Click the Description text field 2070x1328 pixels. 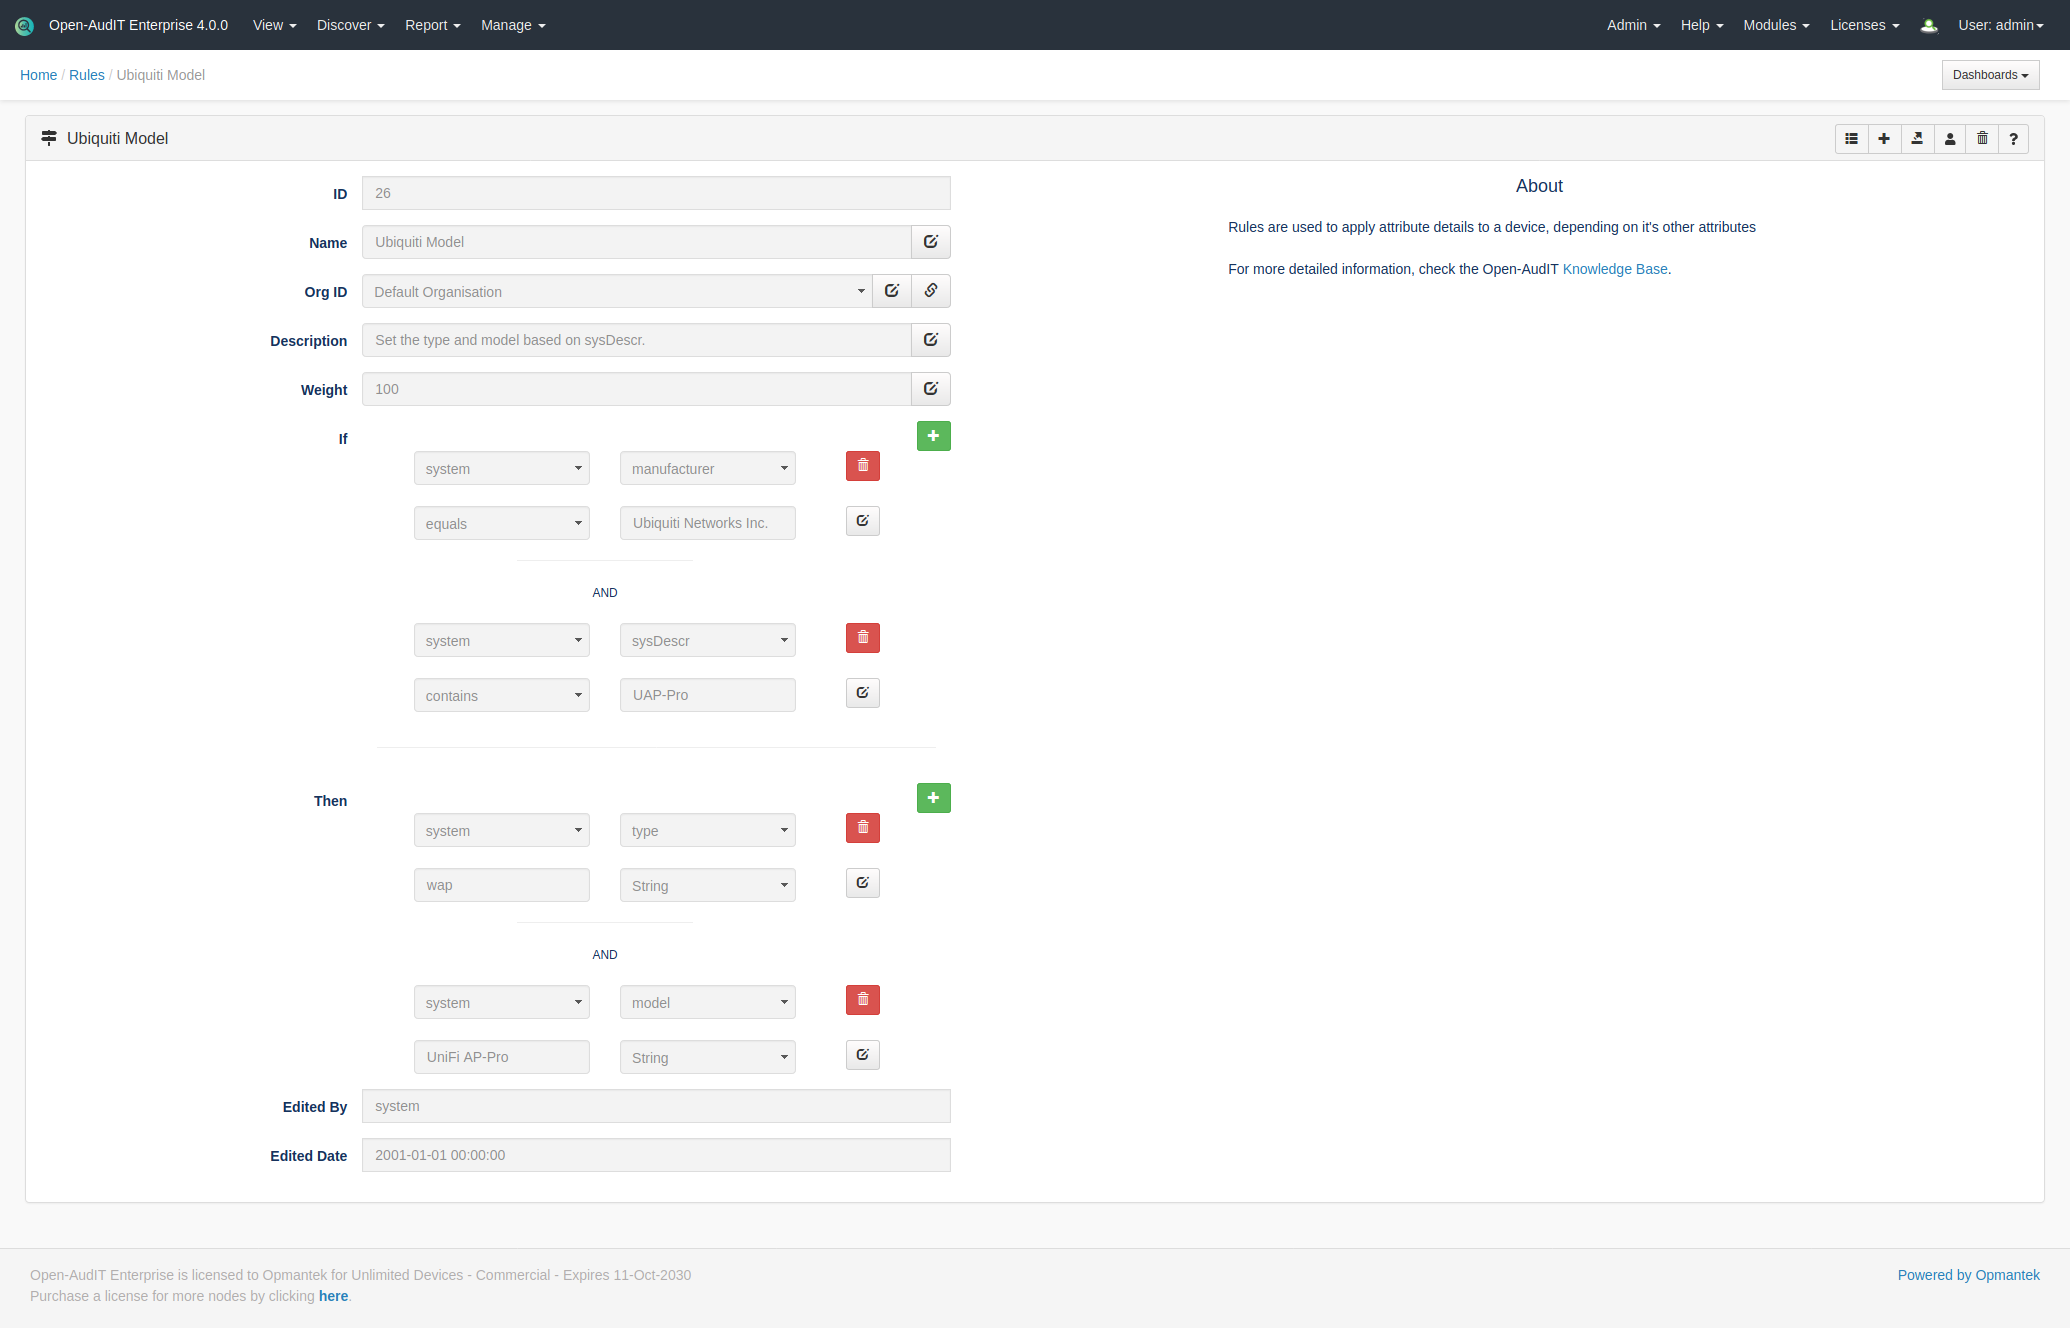point(636,340)
